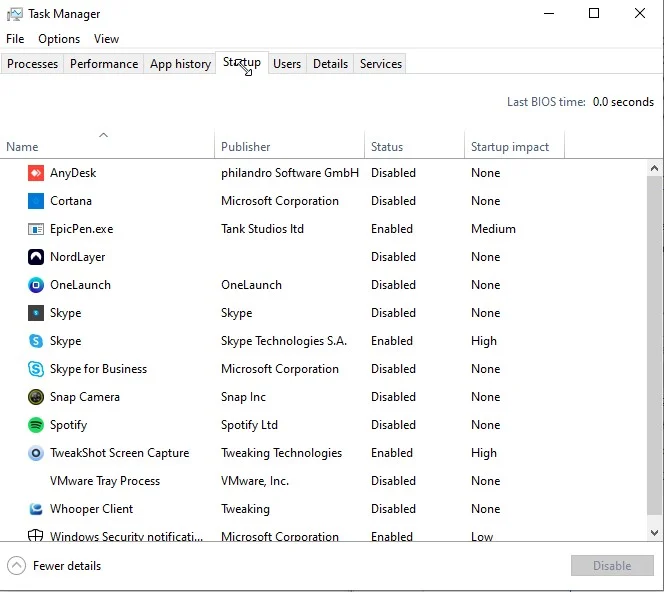
Task: Select the Whooper Client entry name
Action: pyautogui.click(x=91, y=509)
